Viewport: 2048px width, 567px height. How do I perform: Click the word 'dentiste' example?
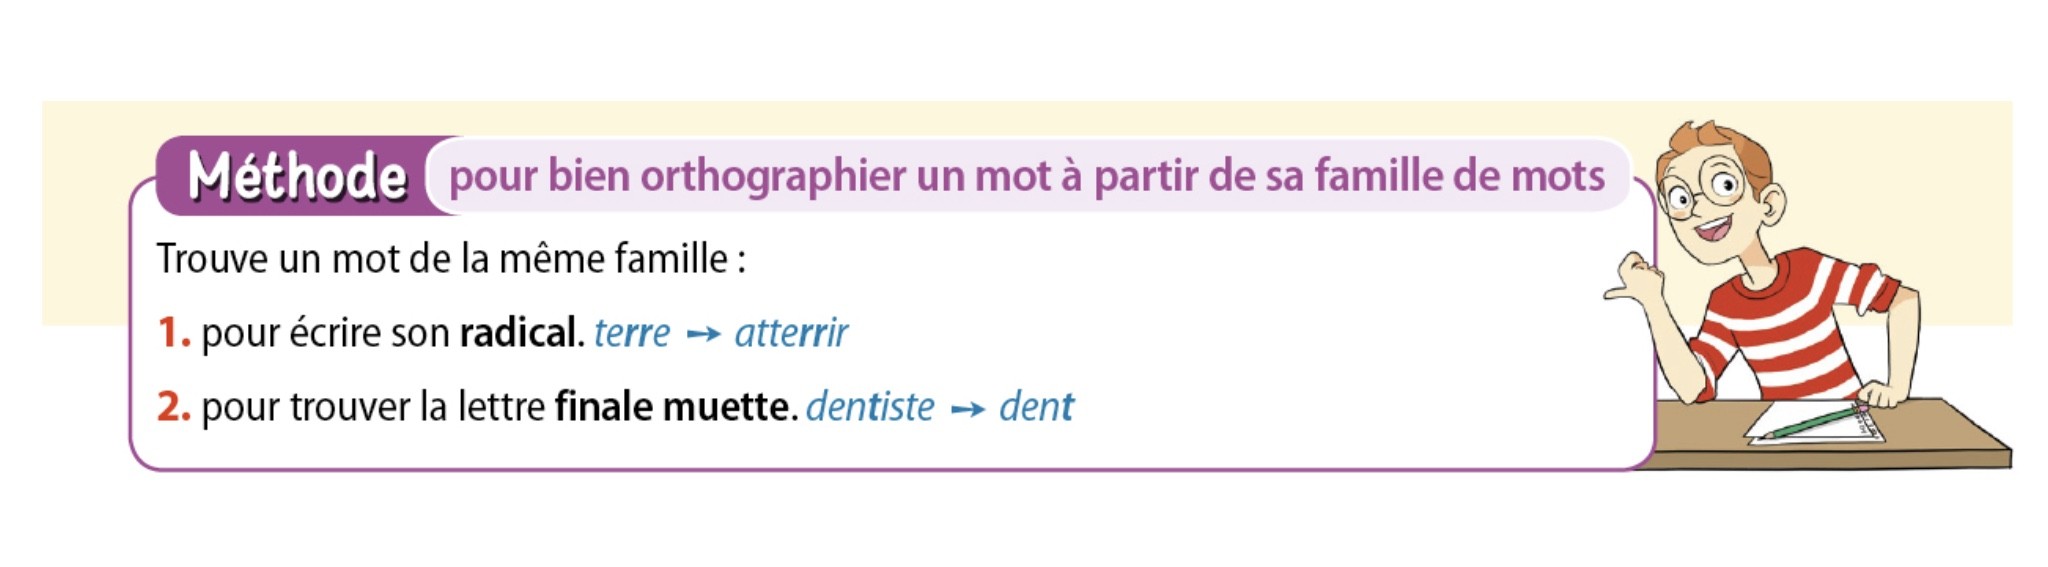coord(870,407)
